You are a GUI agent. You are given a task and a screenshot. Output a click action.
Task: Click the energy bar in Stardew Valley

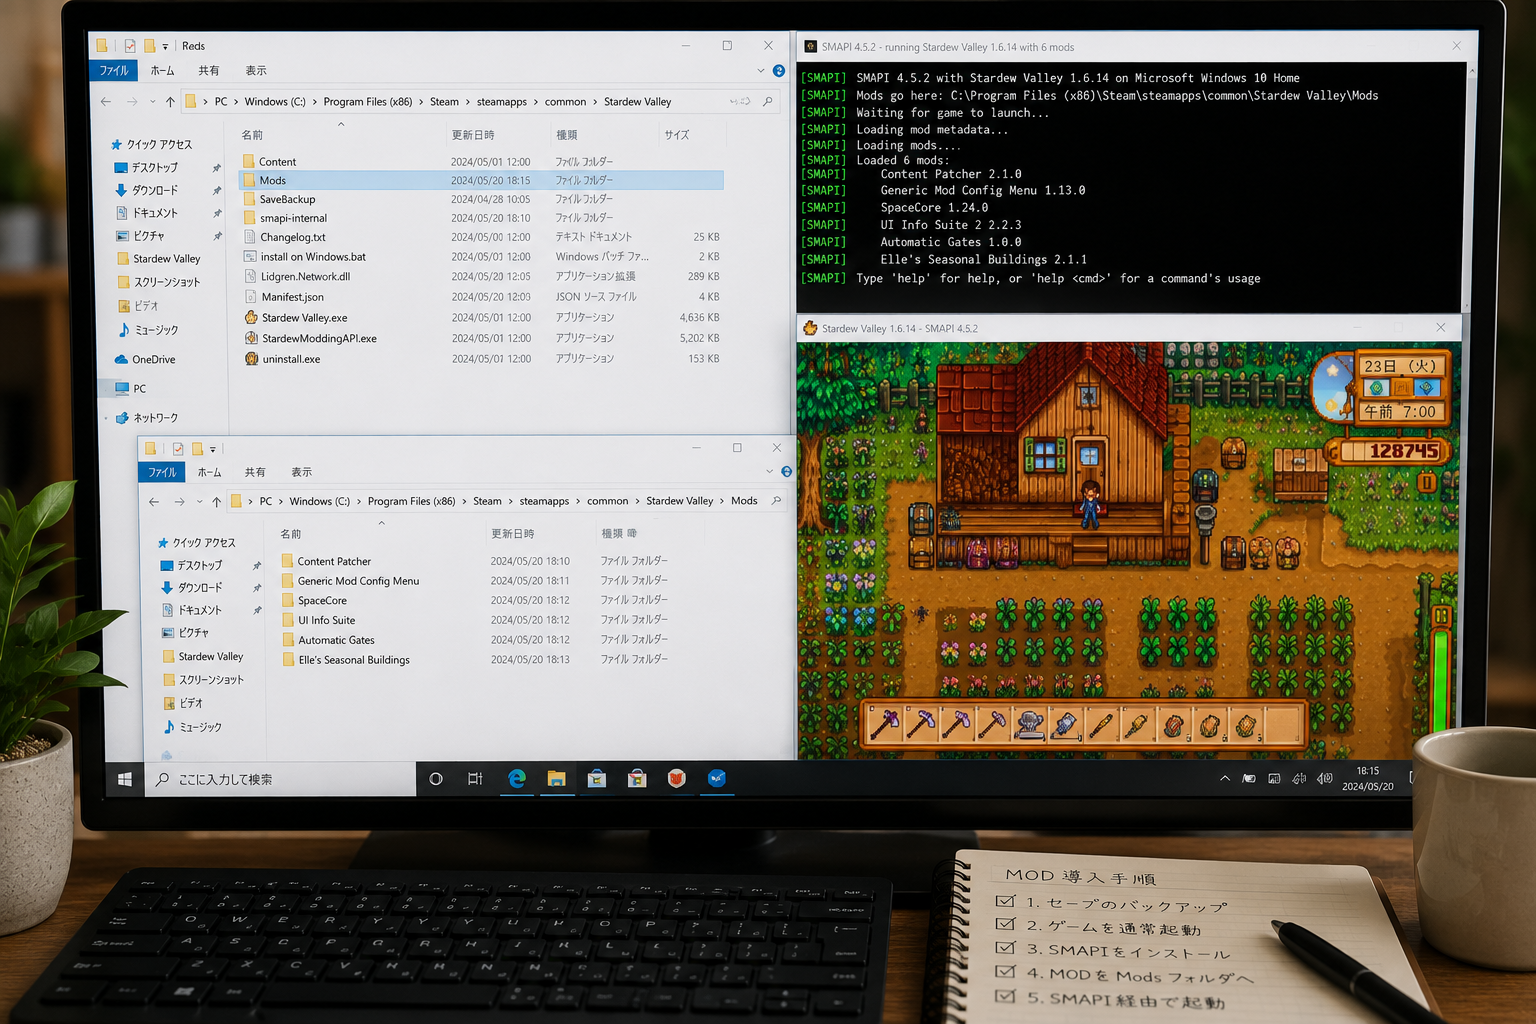[x=1441, y=668]
